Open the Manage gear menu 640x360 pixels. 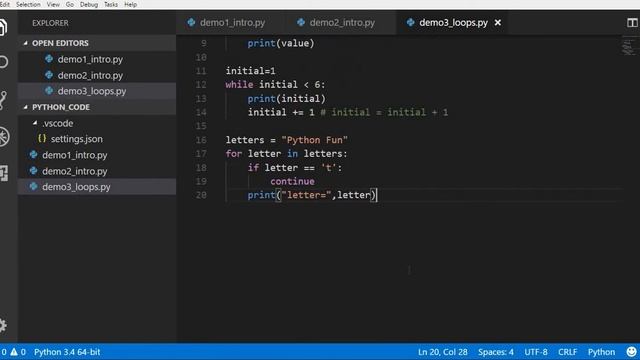tap(3, 325)
